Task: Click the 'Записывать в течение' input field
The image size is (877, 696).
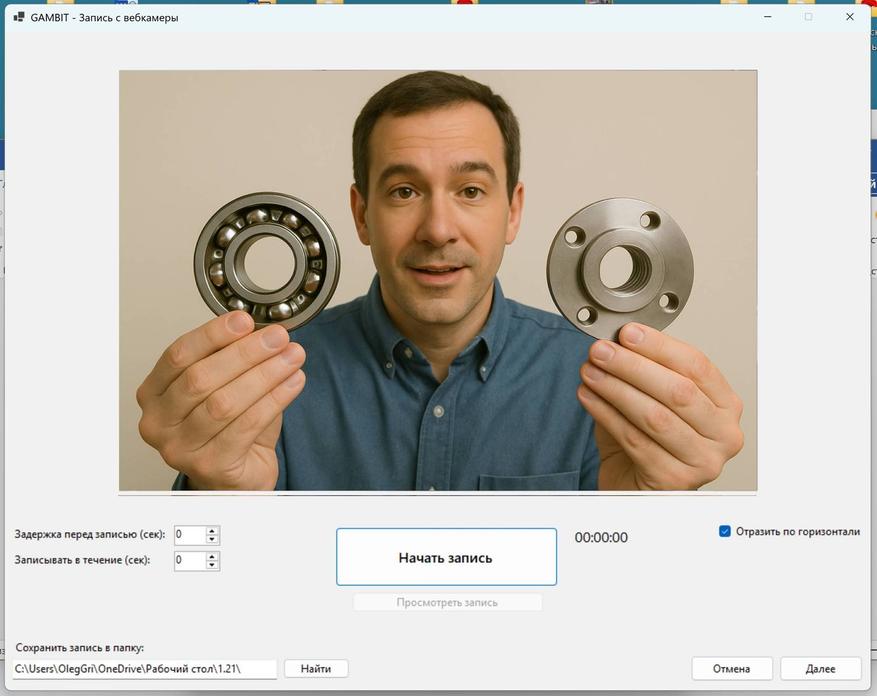Action: [x=189, y=561]
